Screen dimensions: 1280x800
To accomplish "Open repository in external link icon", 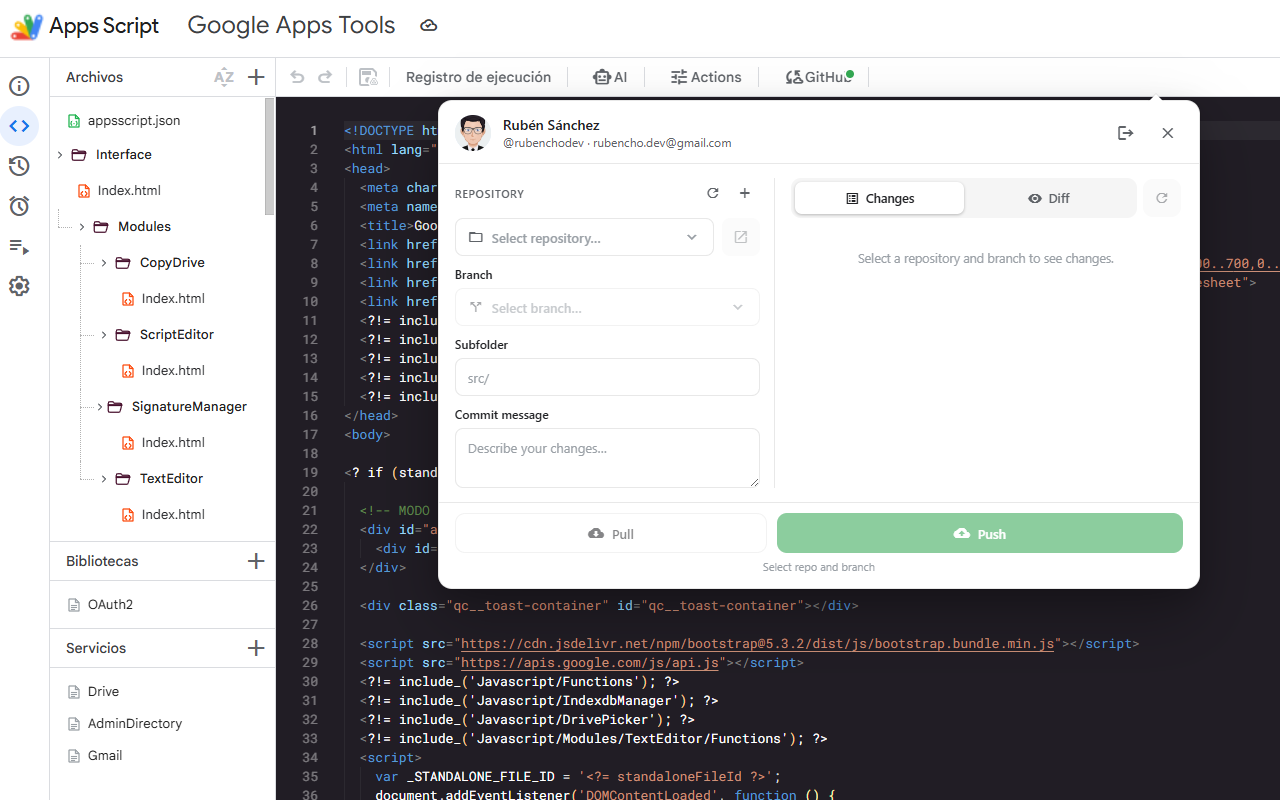I will (x=741, y=238).
